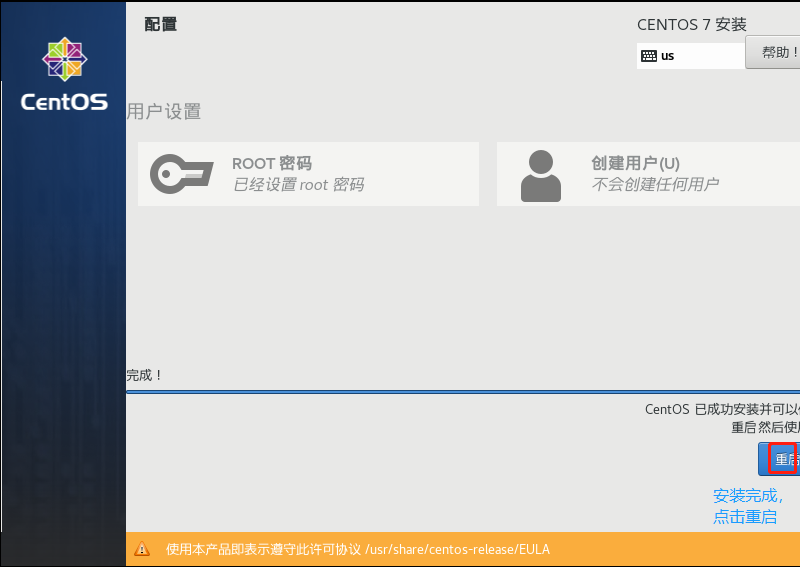Click the 用户设置 section heading

pos(164,111)
